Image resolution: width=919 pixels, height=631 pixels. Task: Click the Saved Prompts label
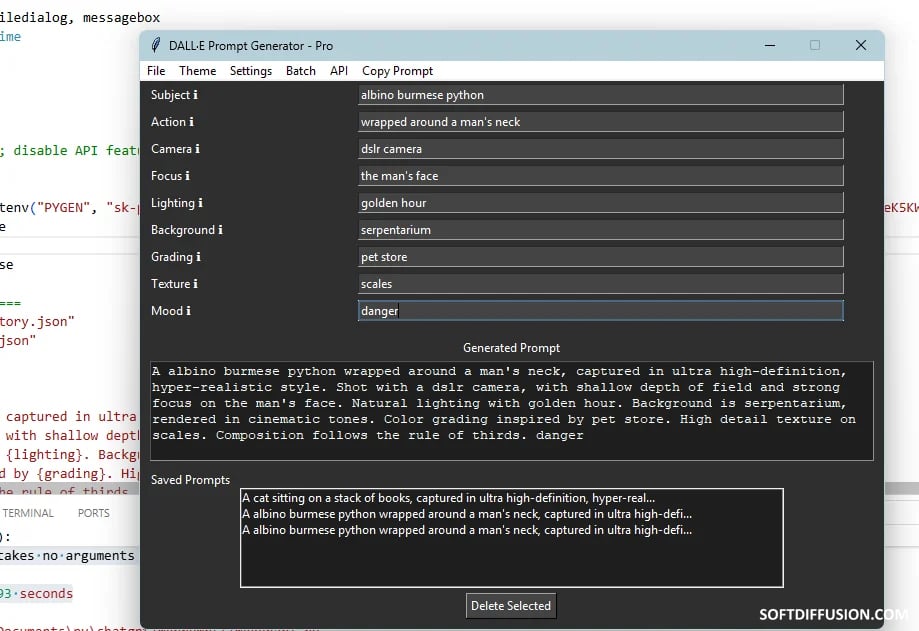pos(190,480)
